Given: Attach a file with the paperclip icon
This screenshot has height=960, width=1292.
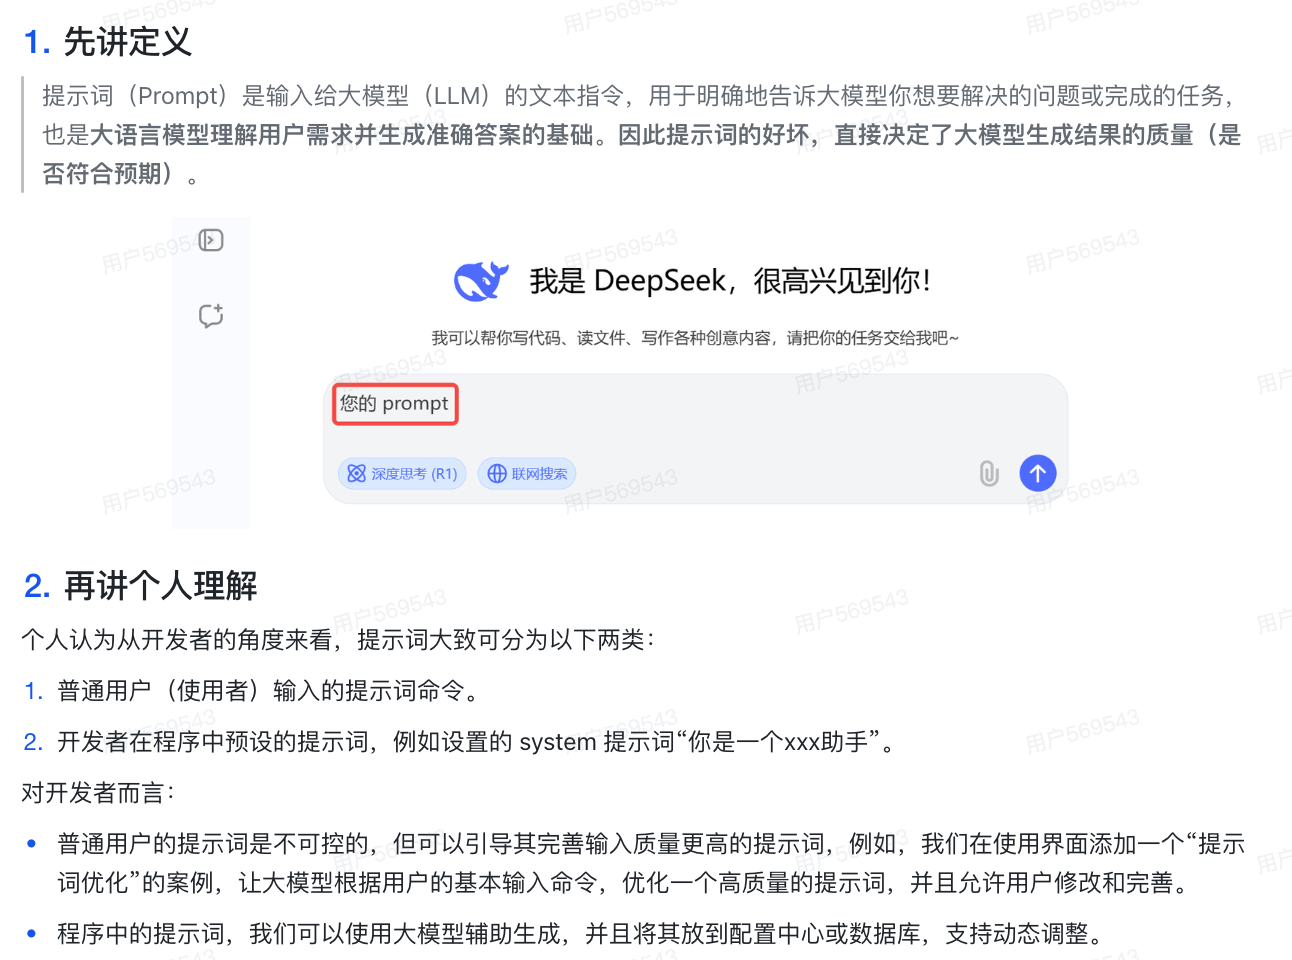Looking at the screenshot, I should pos(989,473).
